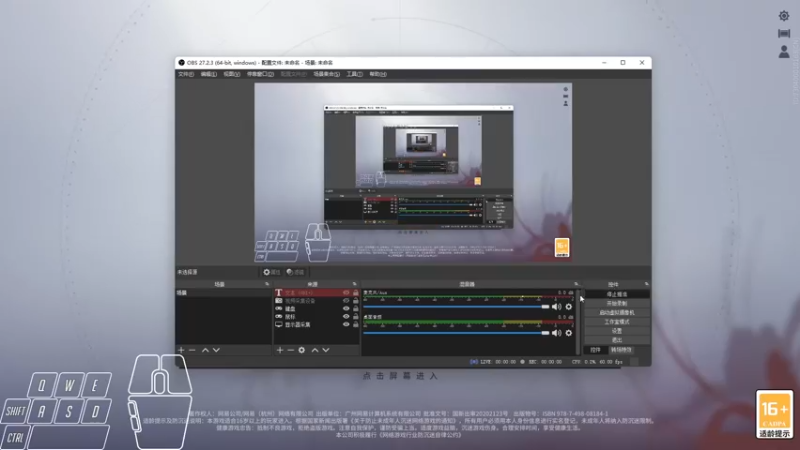Toggle visibility of the 键盘 source
This screenshot has height=450, width=800.
pyautogui.click(x=346, y=309)
